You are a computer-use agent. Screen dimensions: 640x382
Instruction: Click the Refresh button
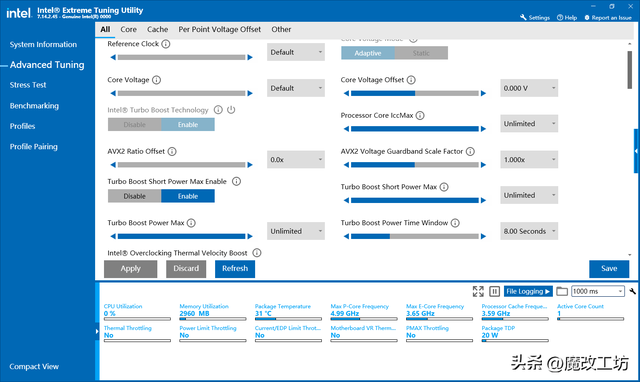[235, 269]
